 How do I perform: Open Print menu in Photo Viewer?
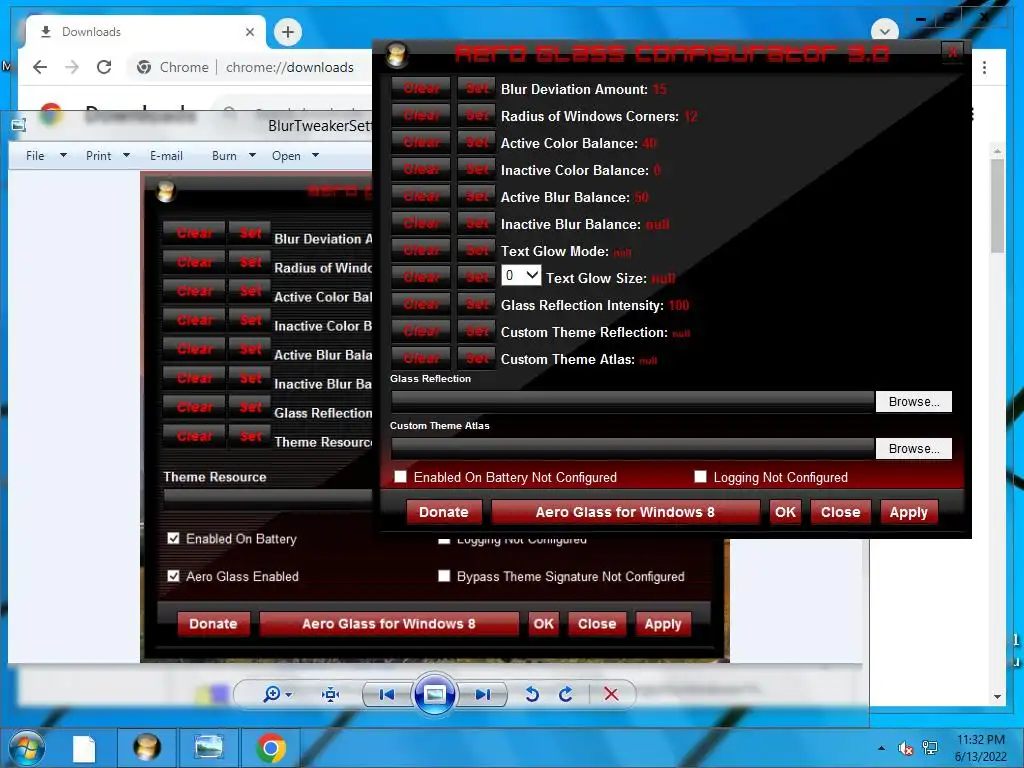(x=108, y=155)
